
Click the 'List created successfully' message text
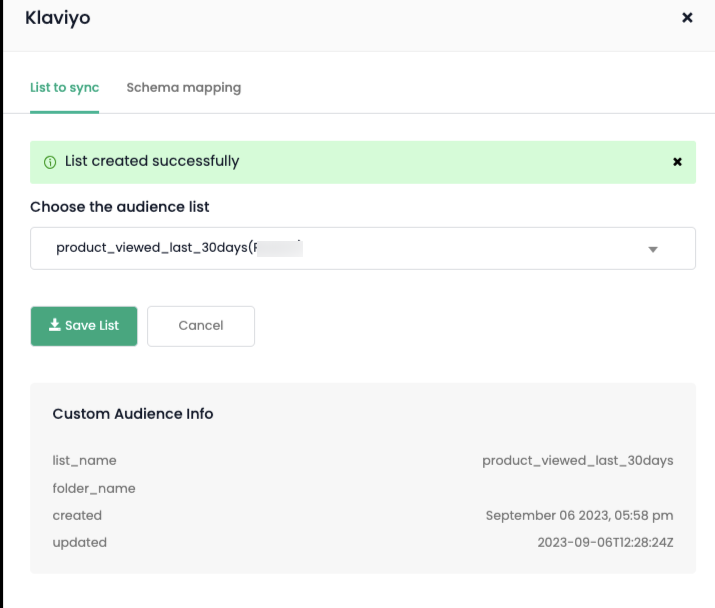pos(152,161)
